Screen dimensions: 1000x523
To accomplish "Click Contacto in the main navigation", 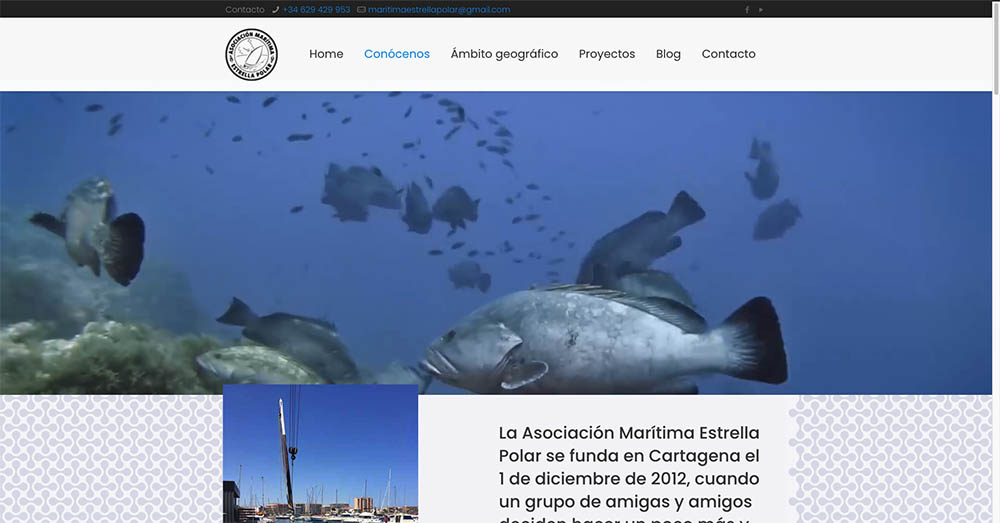I will pos(728,54).
